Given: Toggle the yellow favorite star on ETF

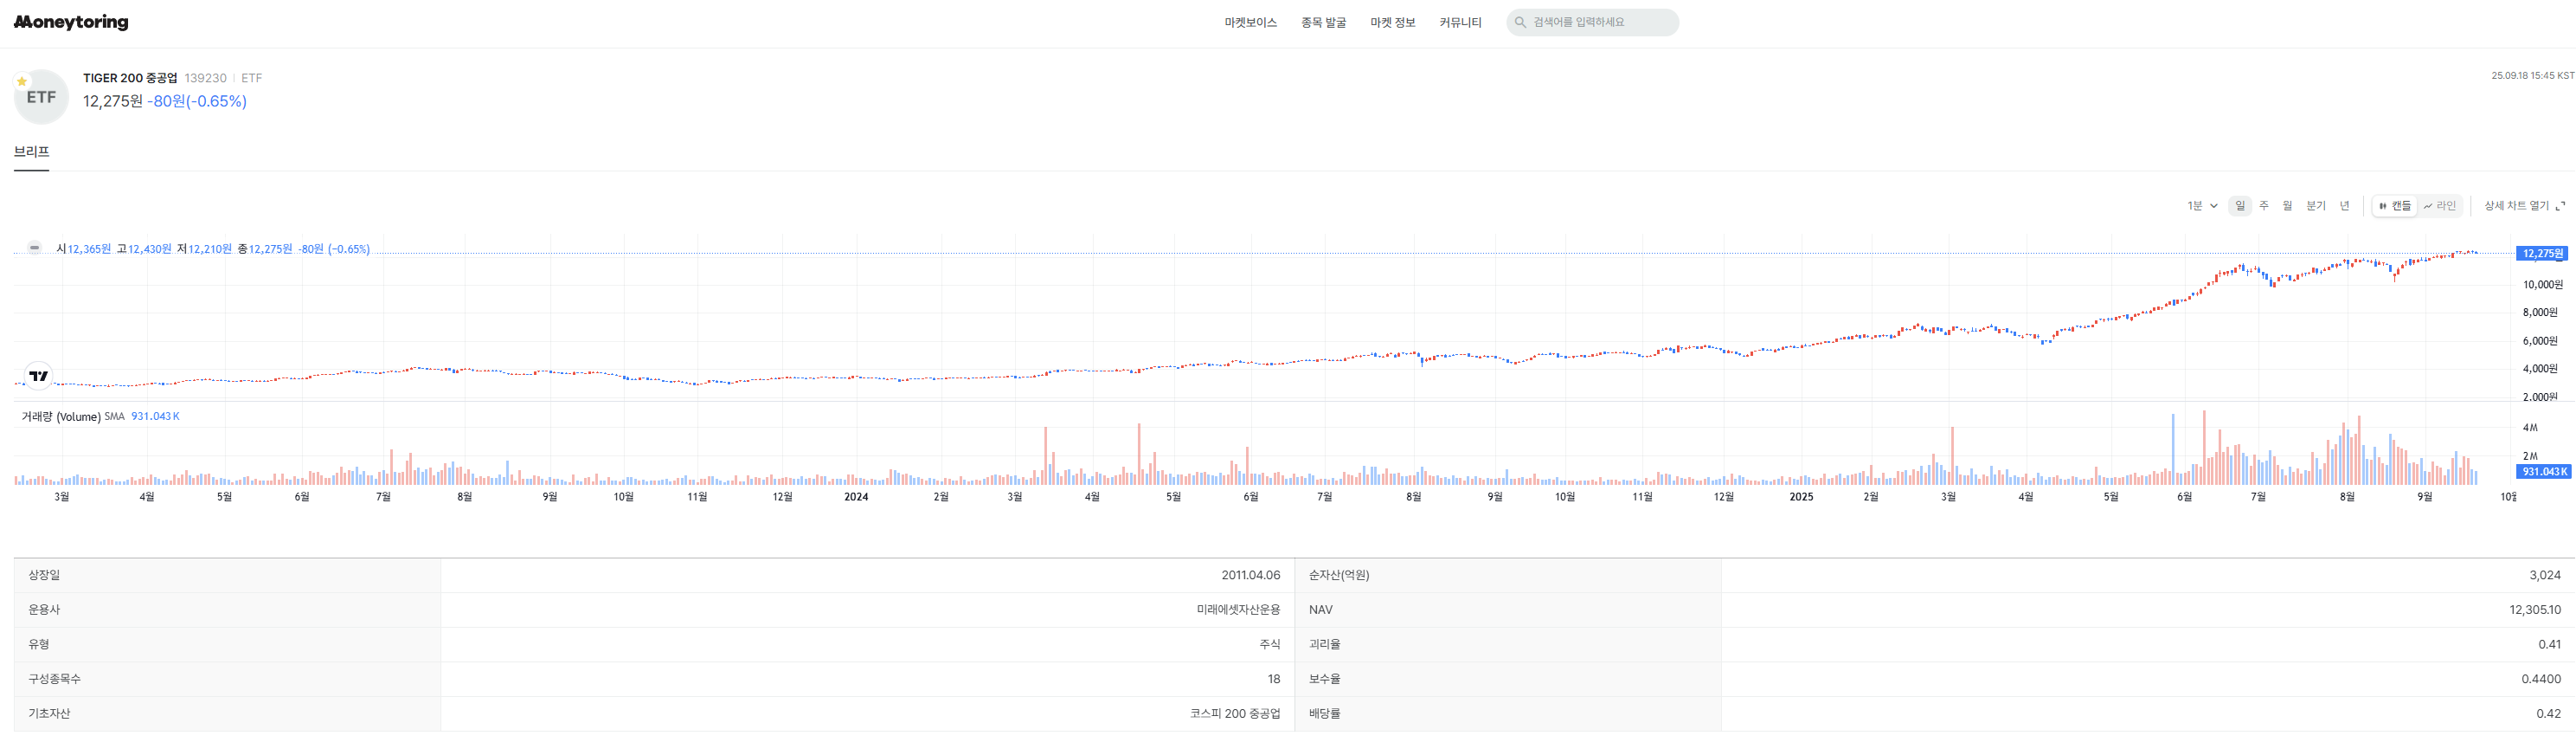Looking at the screenshot, I should [22, 81].
